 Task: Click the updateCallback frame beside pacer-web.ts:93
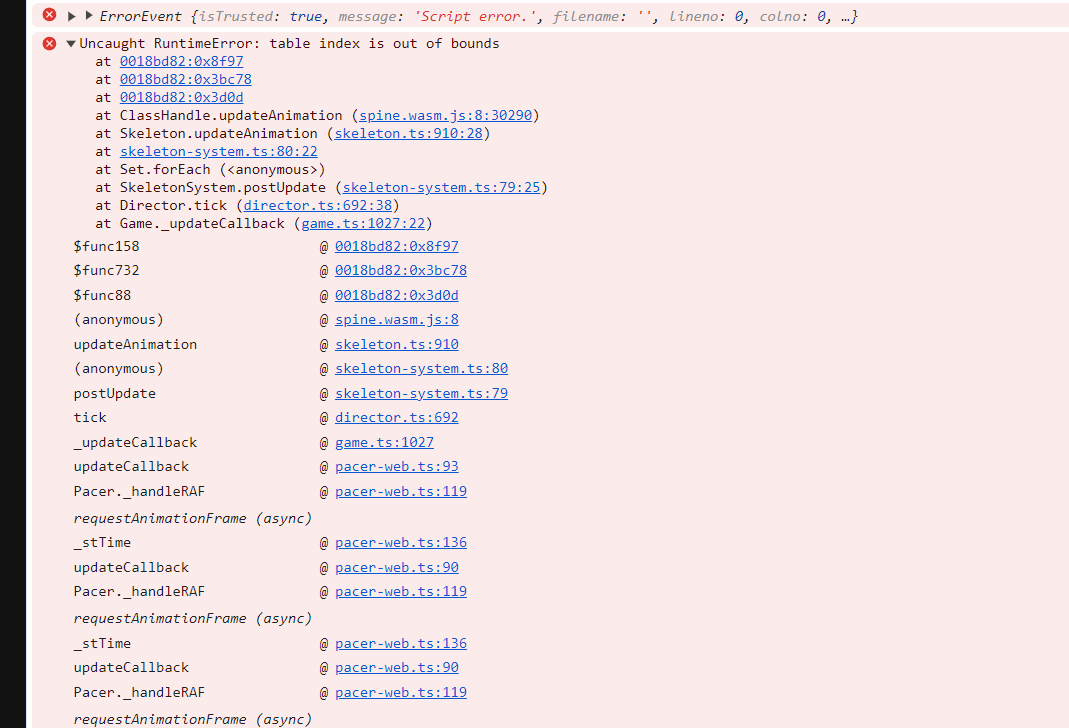point(131,466)
